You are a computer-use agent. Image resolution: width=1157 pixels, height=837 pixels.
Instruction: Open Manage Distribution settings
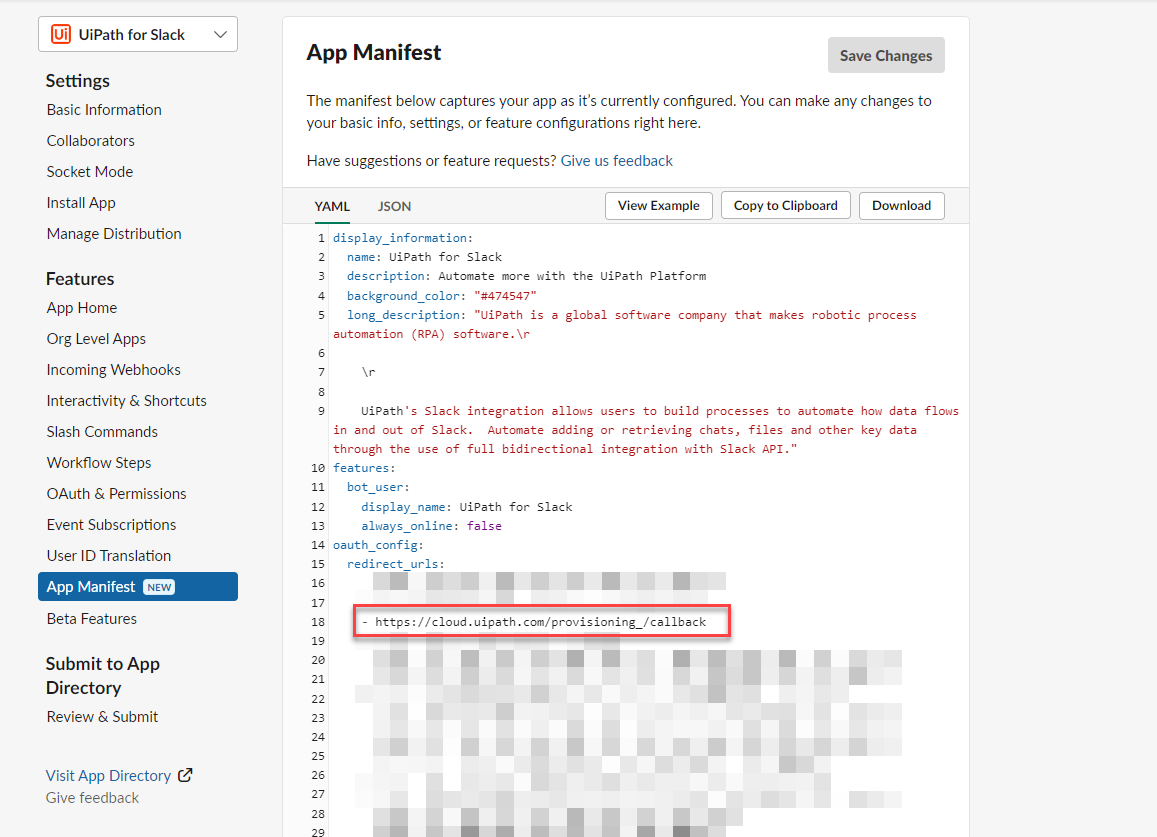click(114, 234)
